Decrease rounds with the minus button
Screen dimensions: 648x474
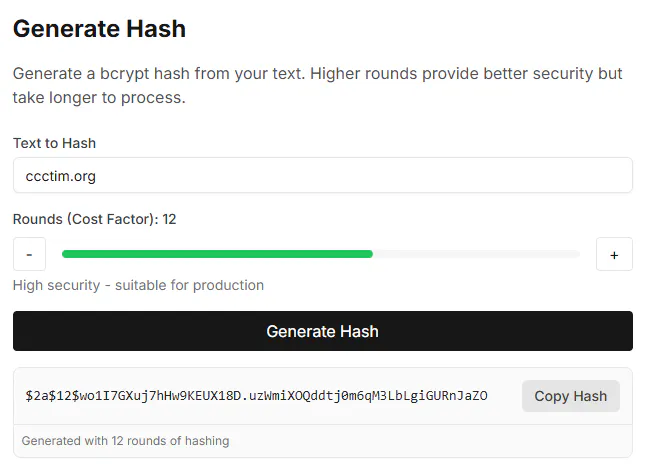coord(29,254)
